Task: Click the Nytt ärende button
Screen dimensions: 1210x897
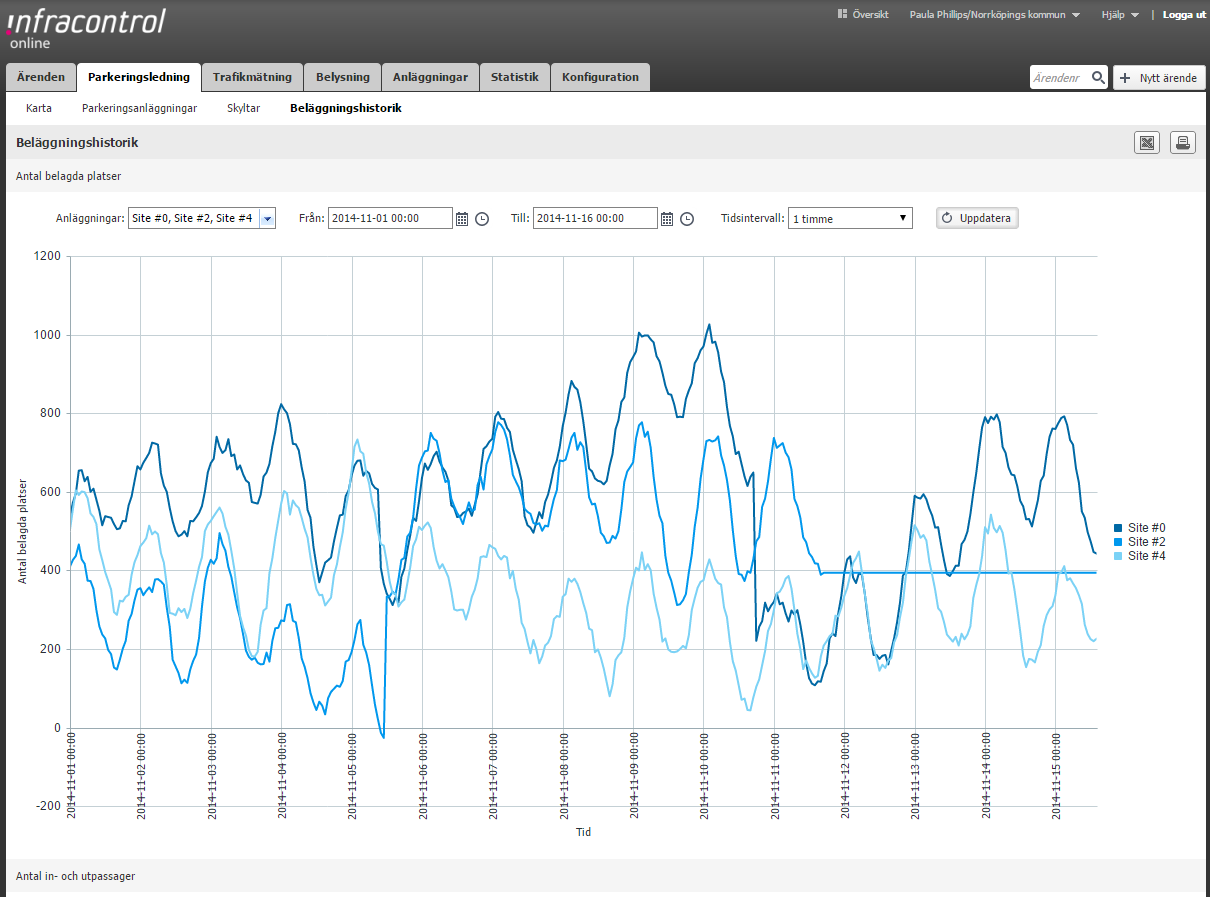Action: [x=1159, y=77]
